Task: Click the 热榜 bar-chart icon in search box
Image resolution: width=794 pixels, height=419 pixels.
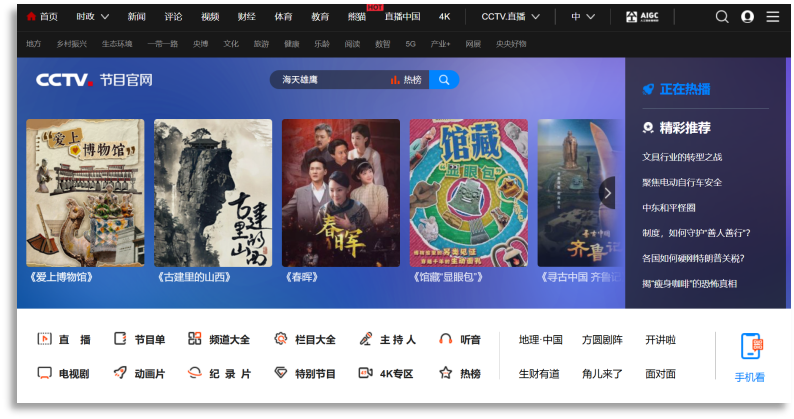Action: click(x=395, y=80)
